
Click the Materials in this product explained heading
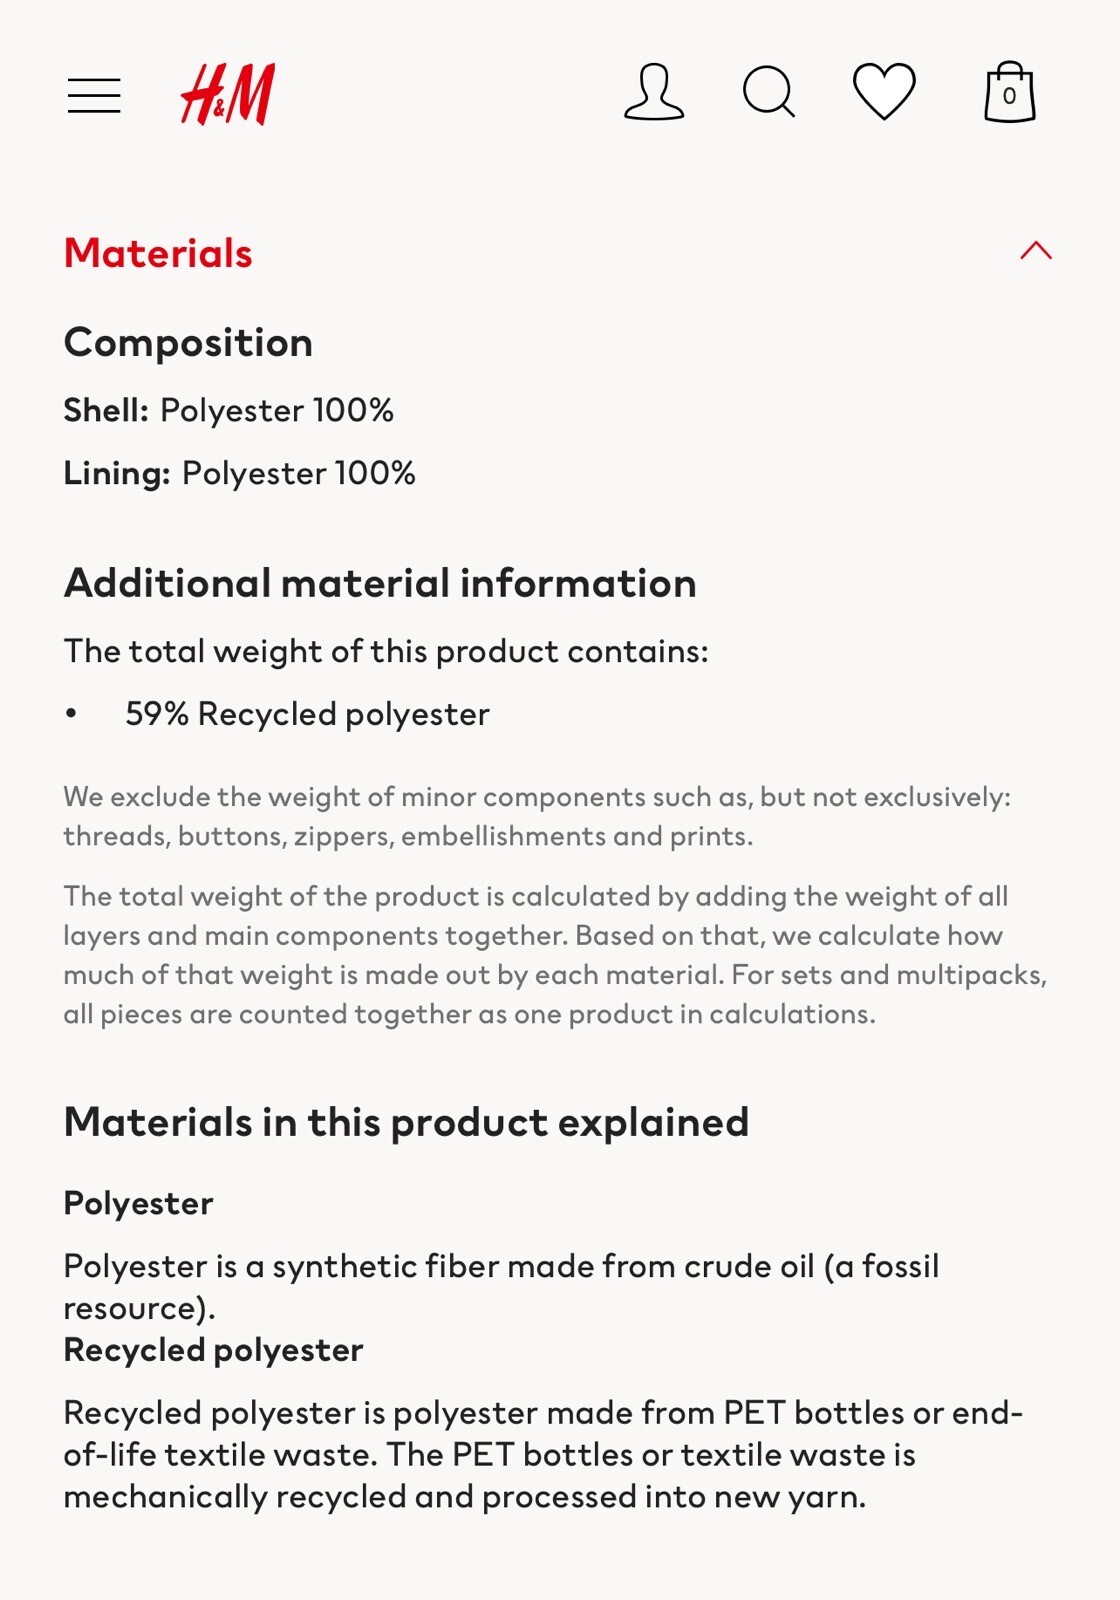pos(406,1122)
